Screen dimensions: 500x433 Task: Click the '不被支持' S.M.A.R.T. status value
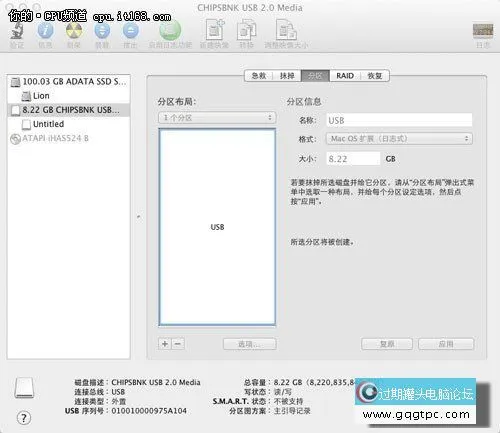pos(288,401)
